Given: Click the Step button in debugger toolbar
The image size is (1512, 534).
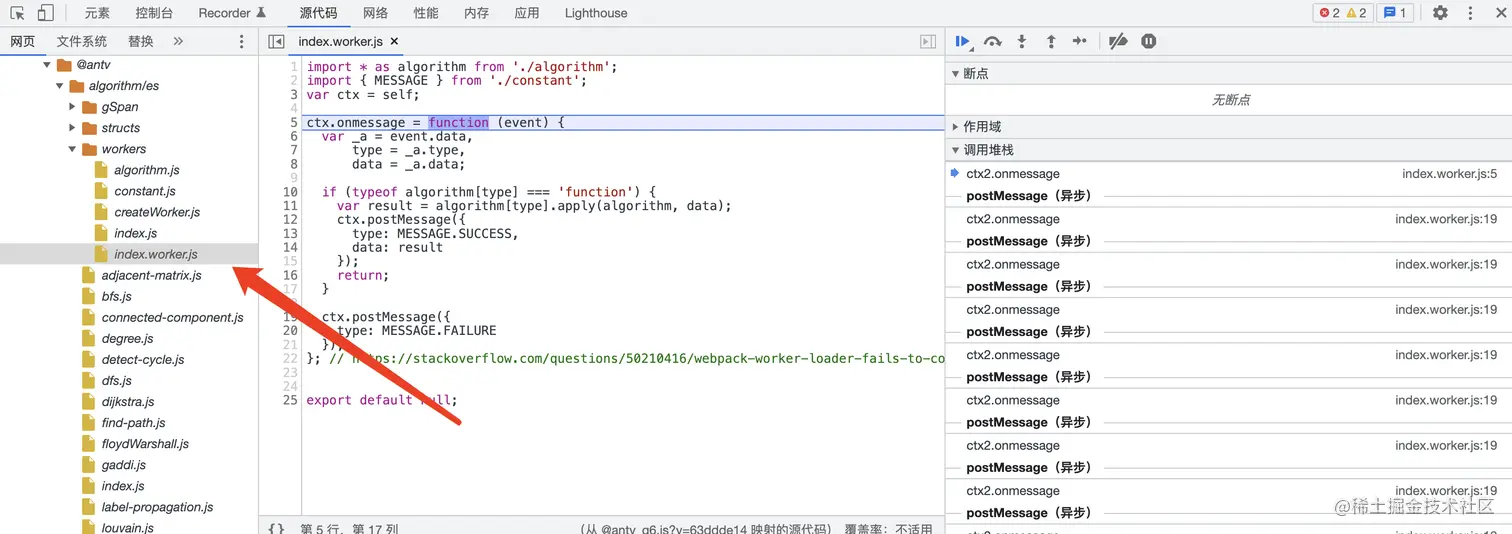Looking at the screenshot, I should [x=1080, y=41].
